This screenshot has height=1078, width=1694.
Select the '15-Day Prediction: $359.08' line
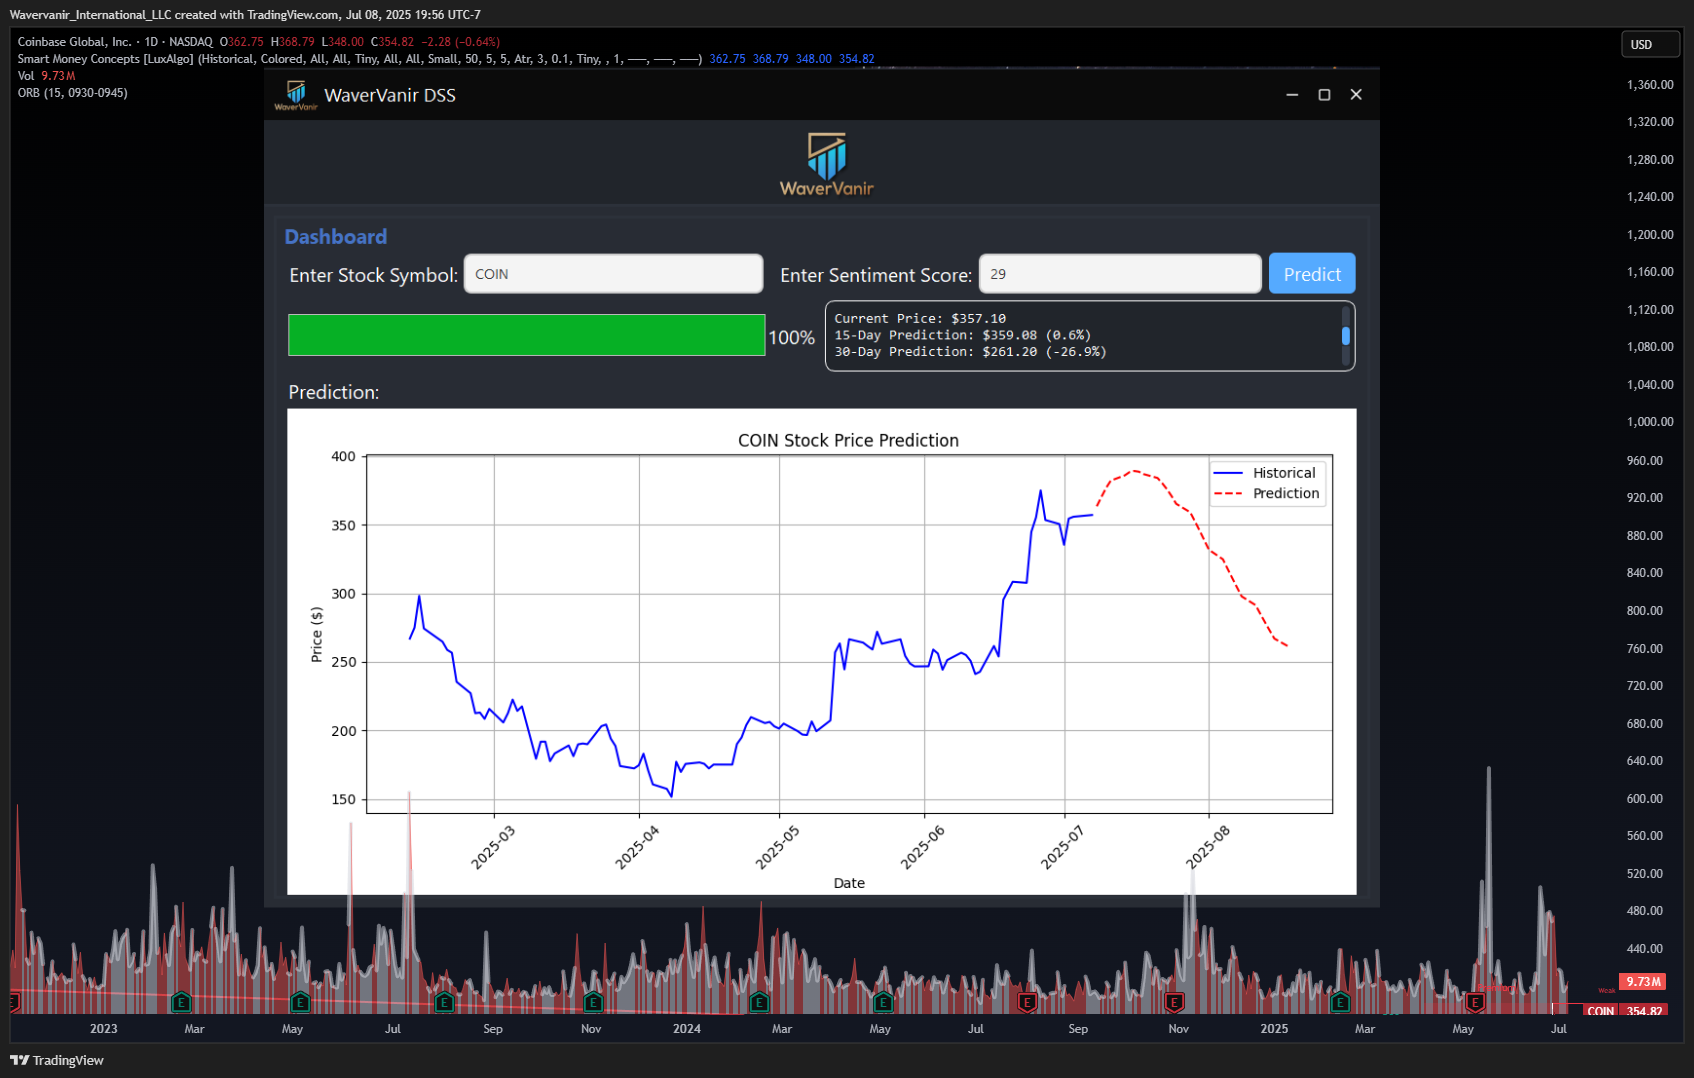point(962,335)
